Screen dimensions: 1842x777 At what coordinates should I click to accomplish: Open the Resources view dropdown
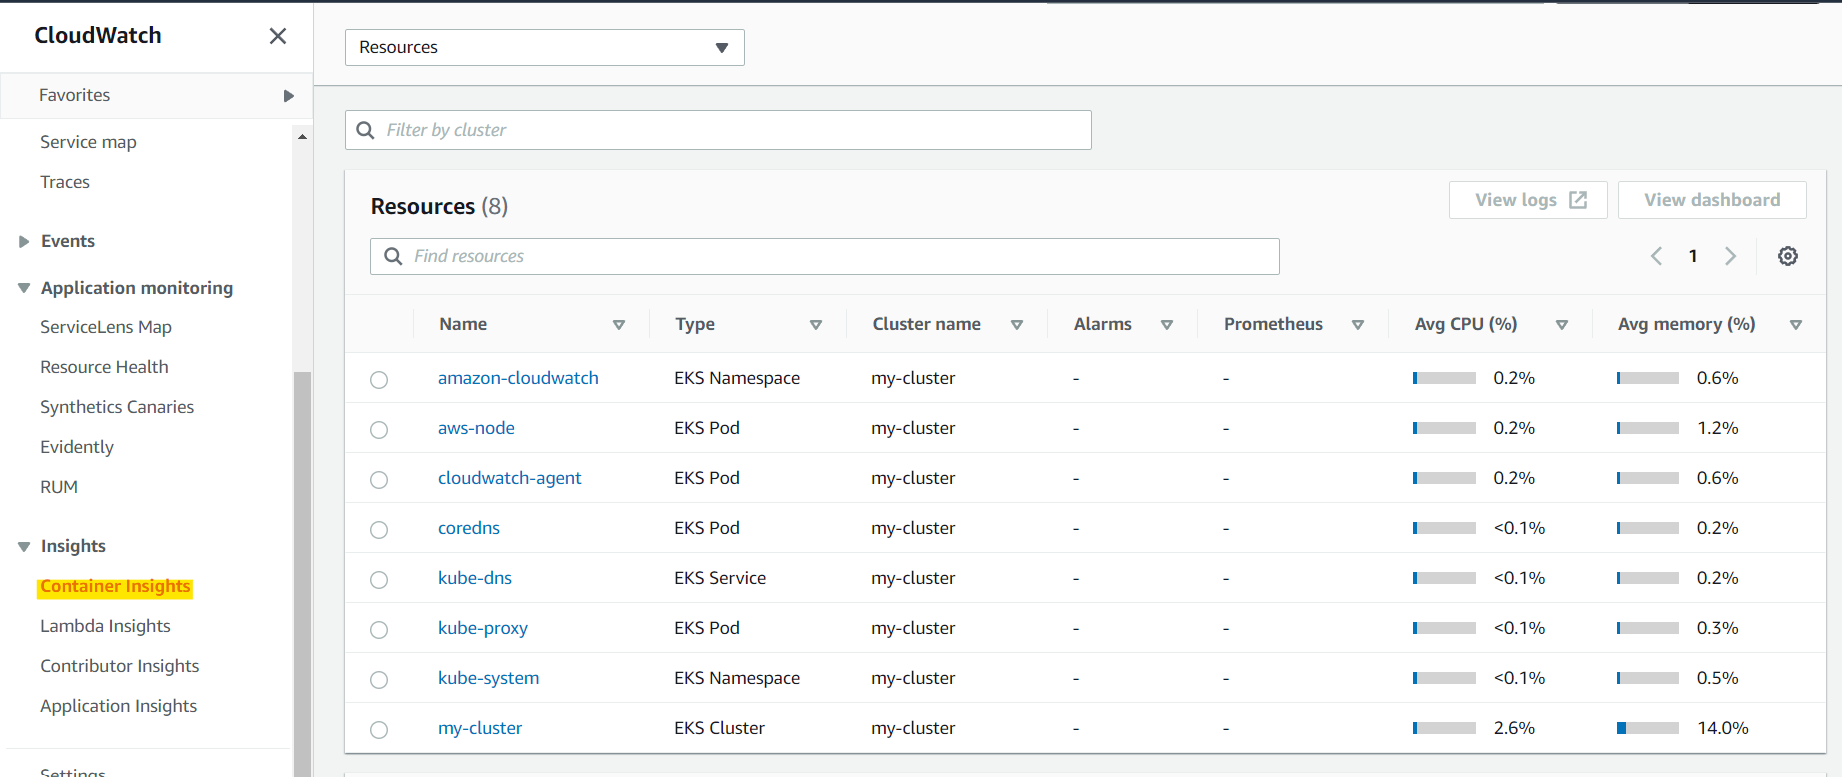click(544, 48)
